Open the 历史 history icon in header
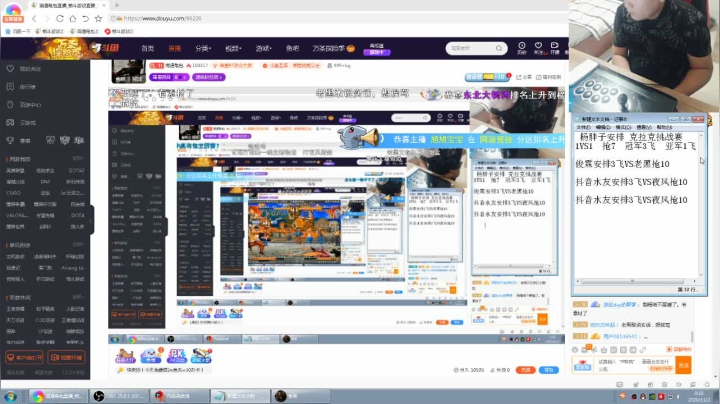This screenshot has width=720, height=404. click(x=522, y=48)
